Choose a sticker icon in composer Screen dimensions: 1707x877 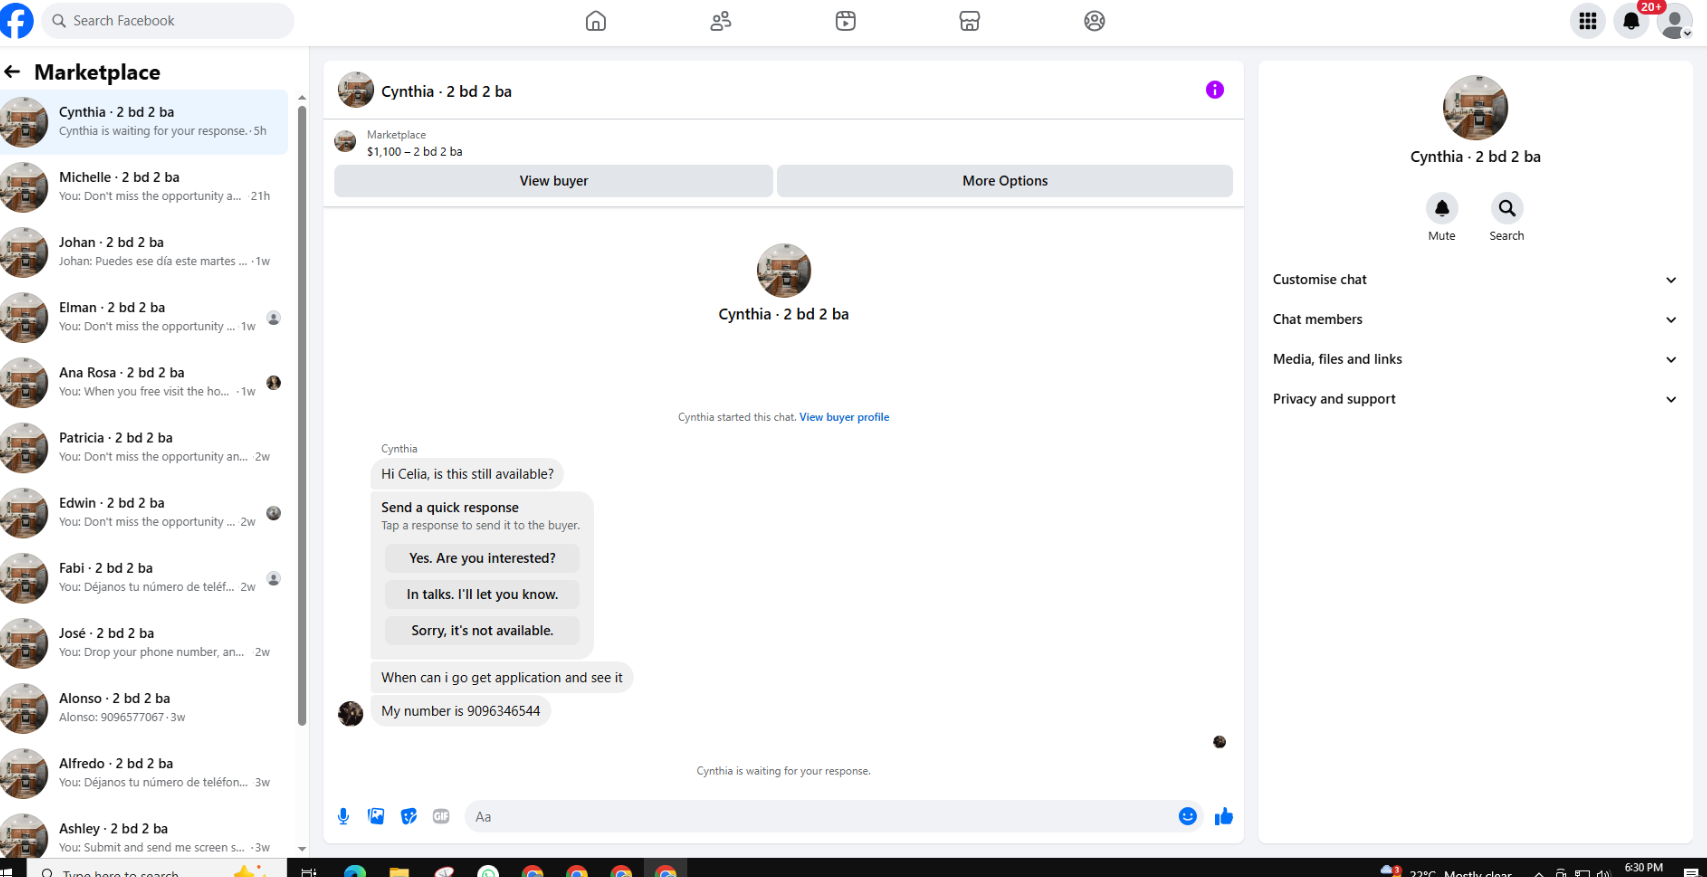(x=409, y=816)
